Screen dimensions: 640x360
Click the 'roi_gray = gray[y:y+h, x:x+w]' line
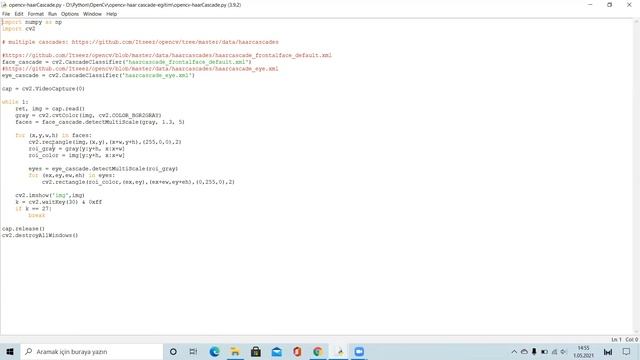[x=77, y=149]
